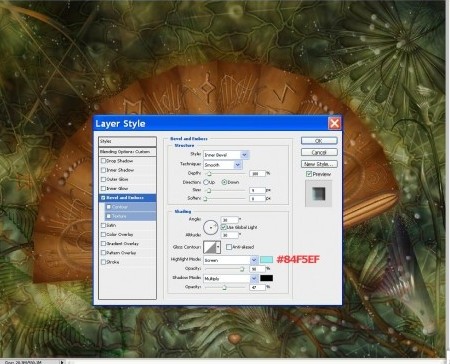Open the bevel Style dropdown (Inner Bevel)

[x=226, y=155]
